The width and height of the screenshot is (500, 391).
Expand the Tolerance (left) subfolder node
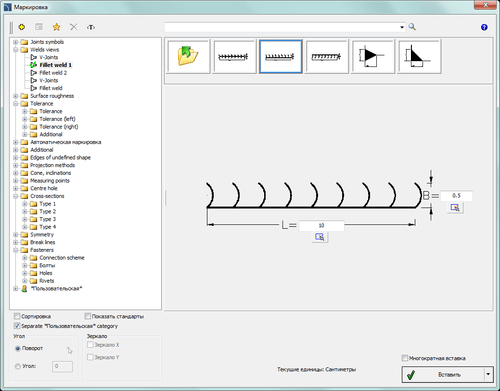click(x=25, y=119)
